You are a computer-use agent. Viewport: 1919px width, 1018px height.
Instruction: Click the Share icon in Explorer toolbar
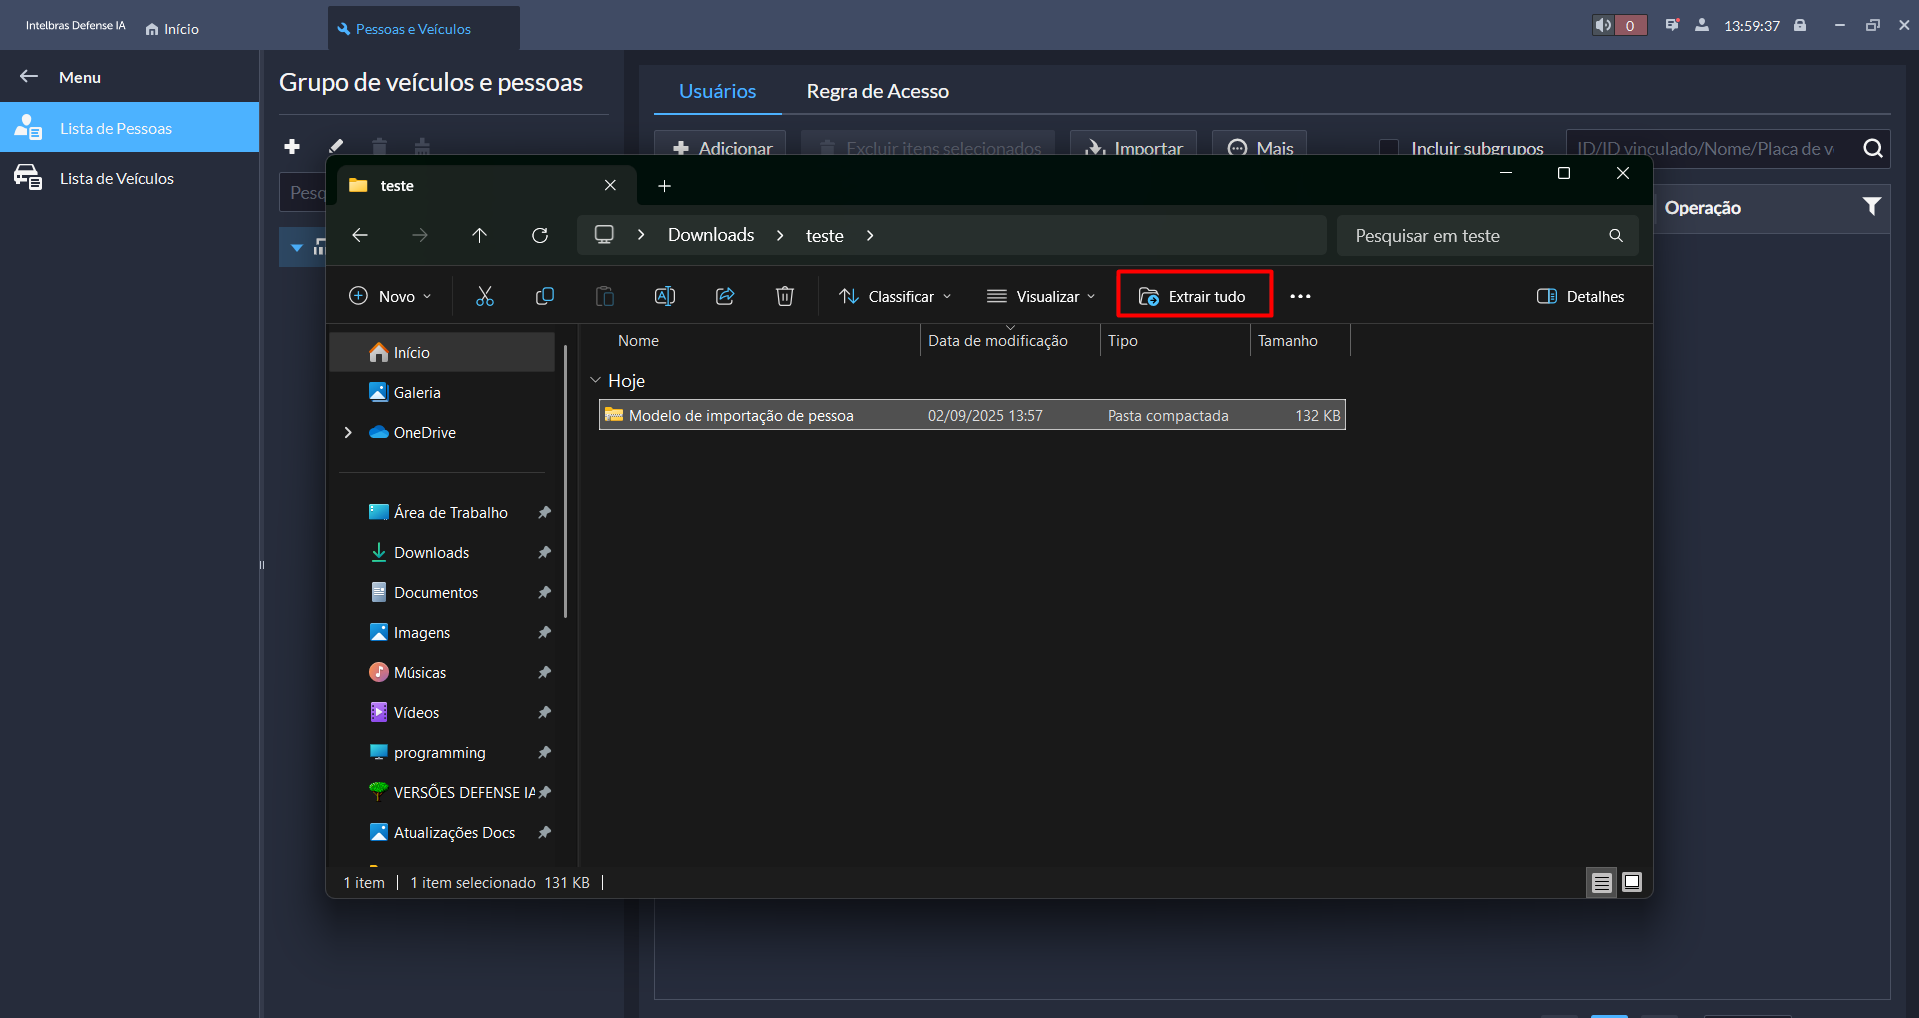point(725,296)
